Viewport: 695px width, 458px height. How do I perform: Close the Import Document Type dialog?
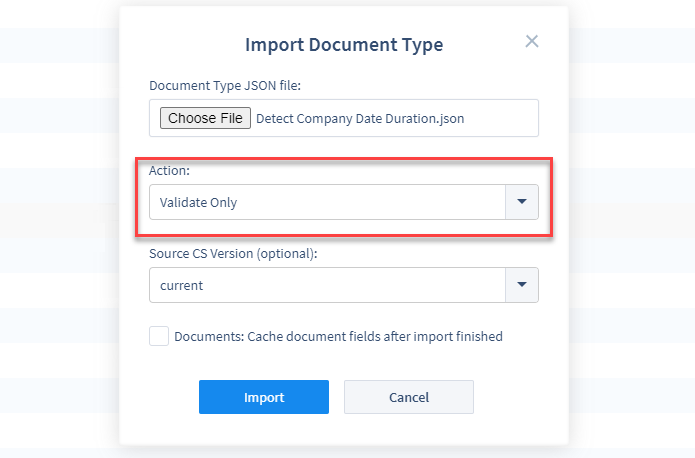[x=531, y=41]
